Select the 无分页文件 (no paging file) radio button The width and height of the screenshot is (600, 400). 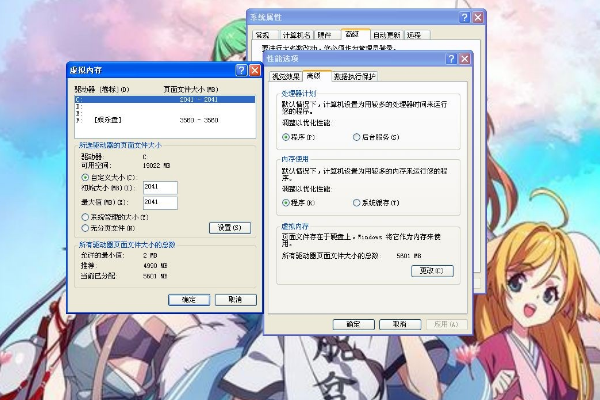tap(85, 228)
